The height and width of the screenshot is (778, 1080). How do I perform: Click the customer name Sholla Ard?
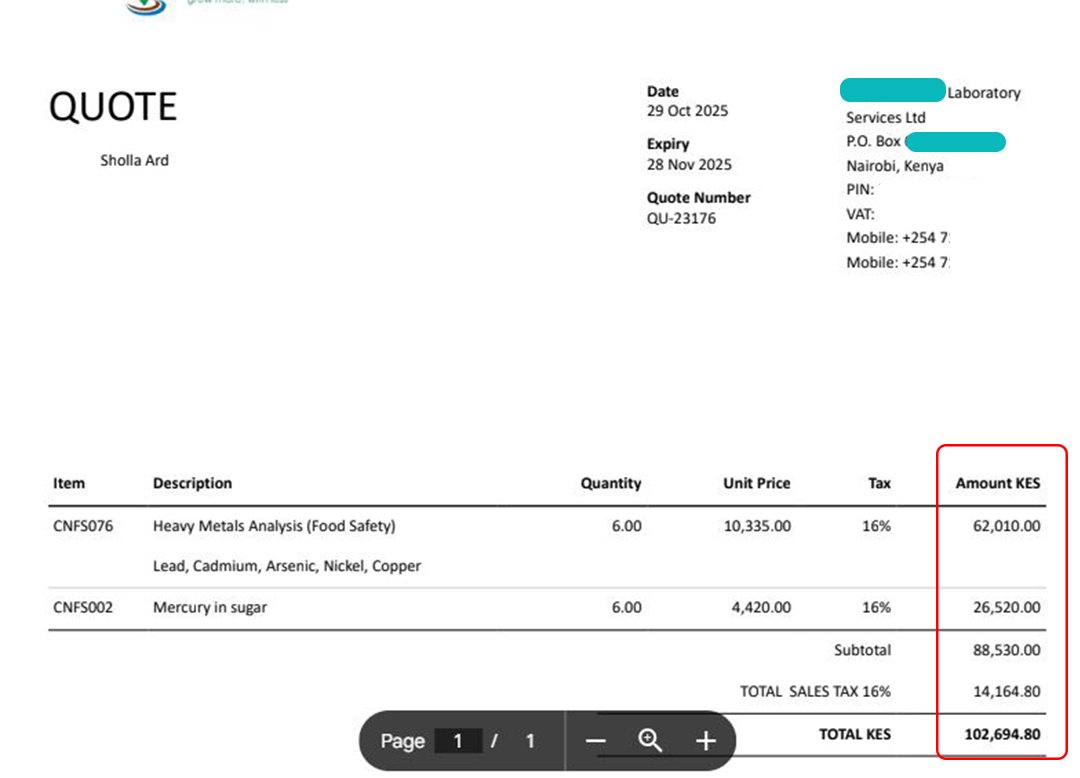point(134,160)
